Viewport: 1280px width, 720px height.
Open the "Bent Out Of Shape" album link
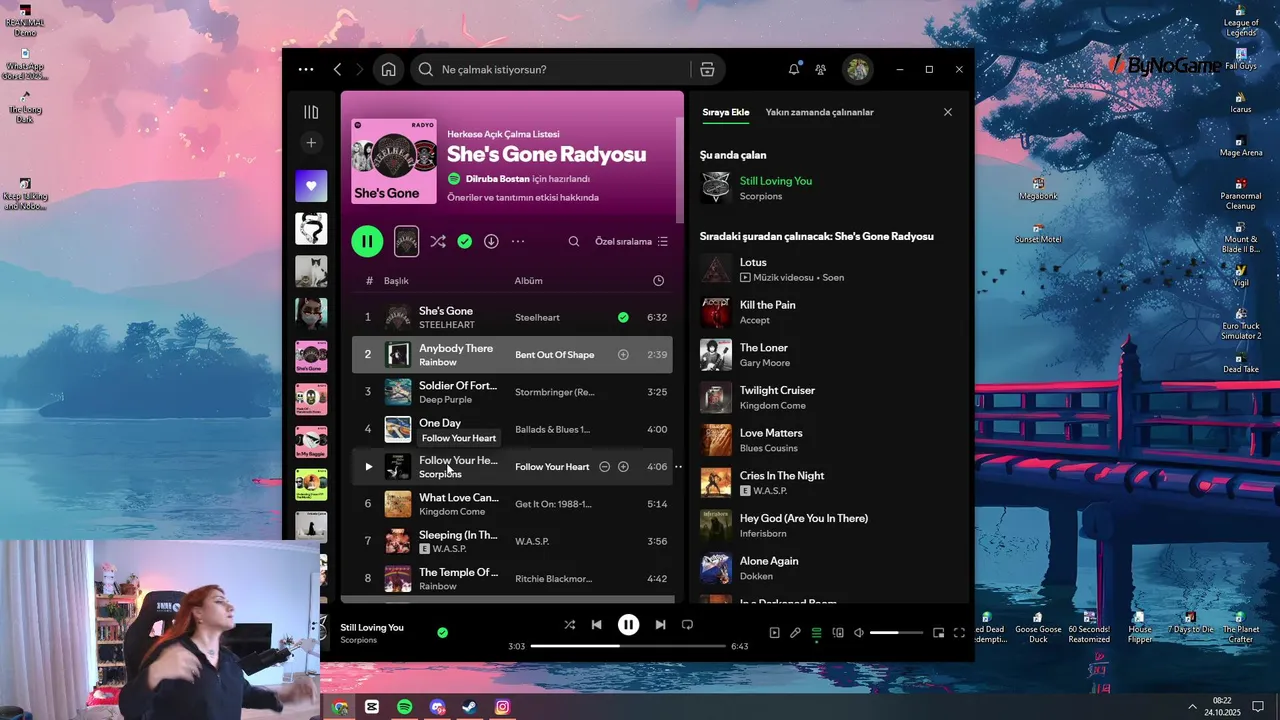point(554,355)
